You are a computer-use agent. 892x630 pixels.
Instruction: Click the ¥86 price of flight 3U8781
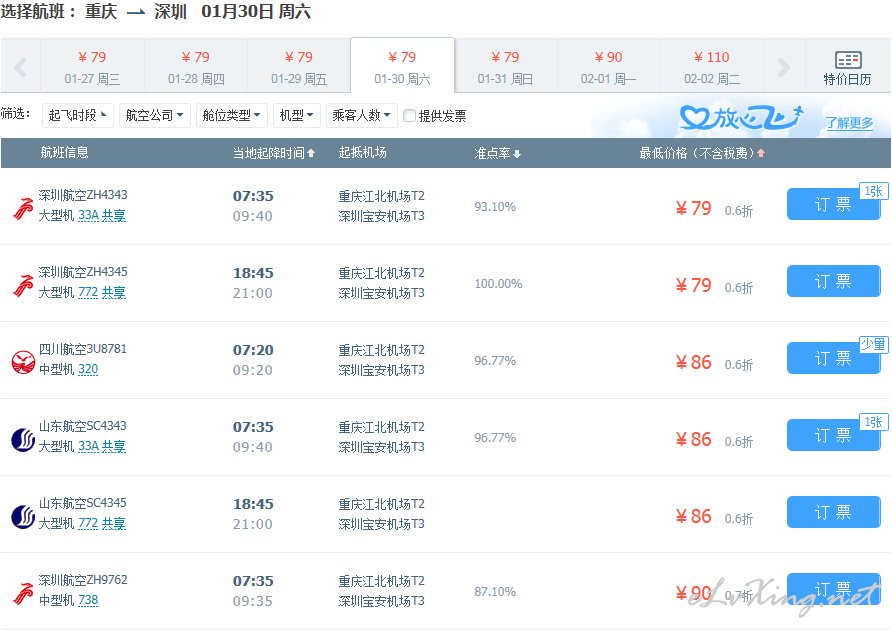pyautogui.click(x=693, y=363)
